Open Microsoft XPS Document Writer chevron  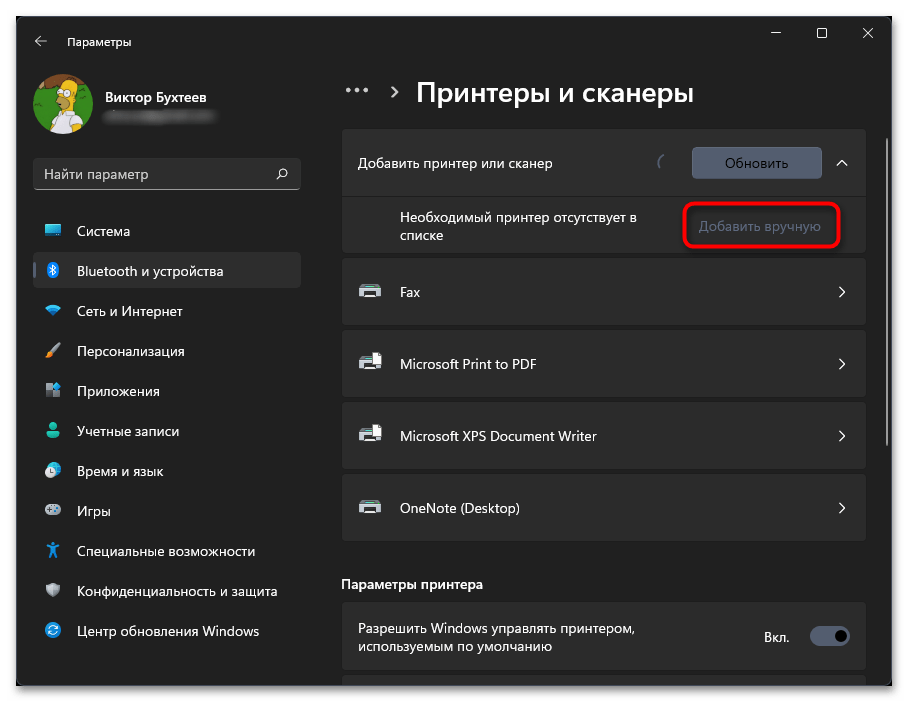click(x=842, y=436)
